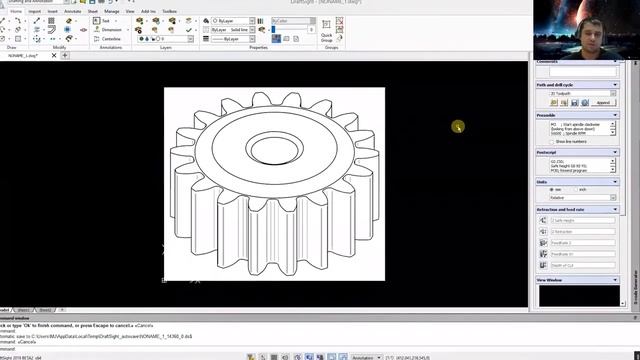Click the blue gear icon left of Append
Screen dimensions: 640x360
click(585, 103)
